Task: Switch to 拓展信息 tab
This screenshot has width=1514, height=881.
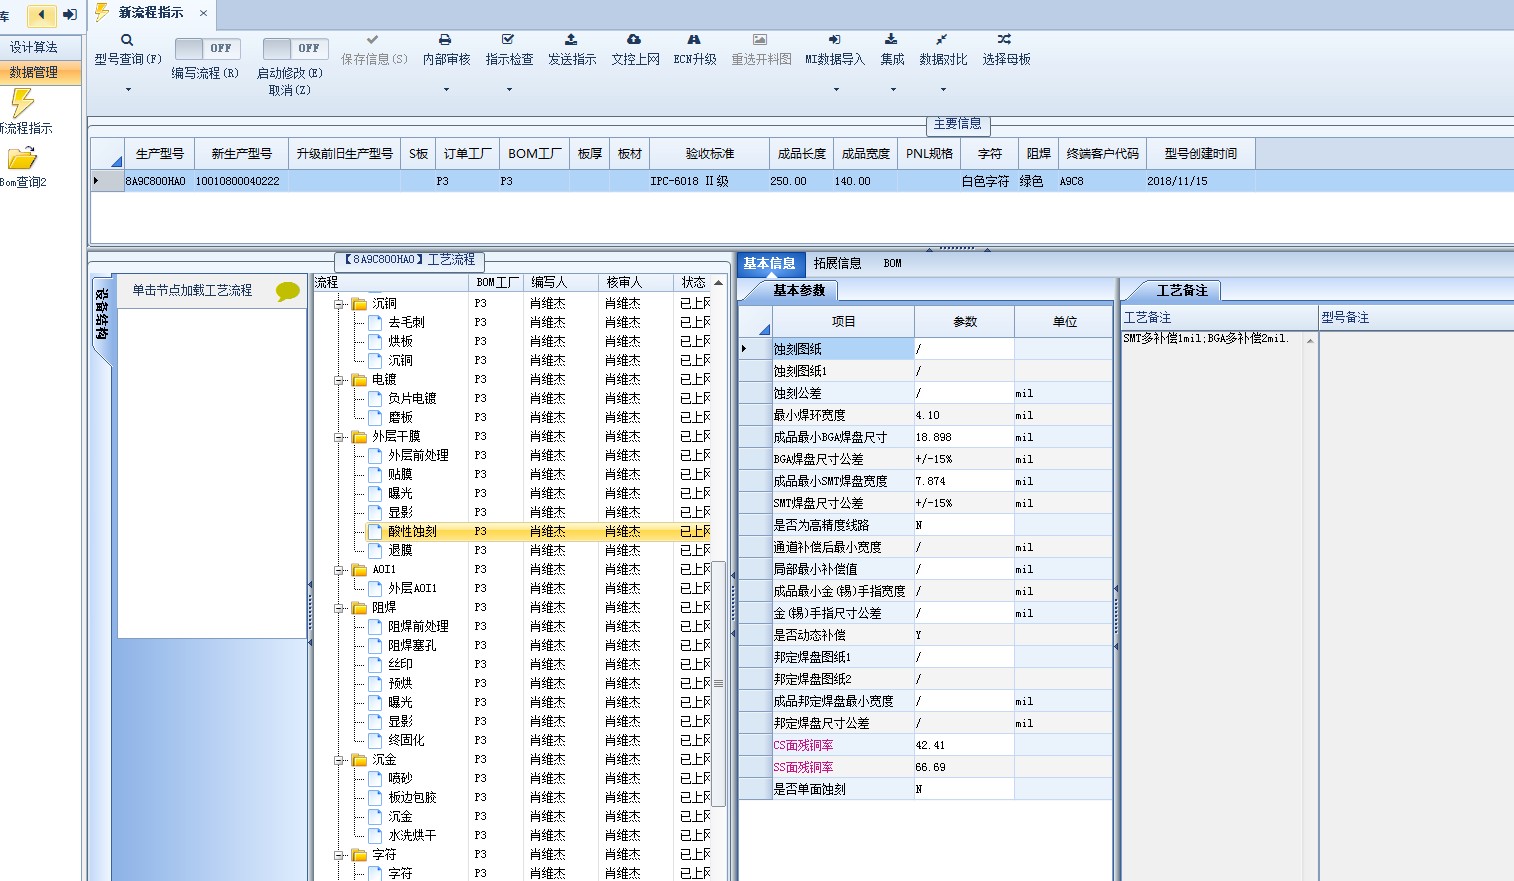Action: click(837, 264)
